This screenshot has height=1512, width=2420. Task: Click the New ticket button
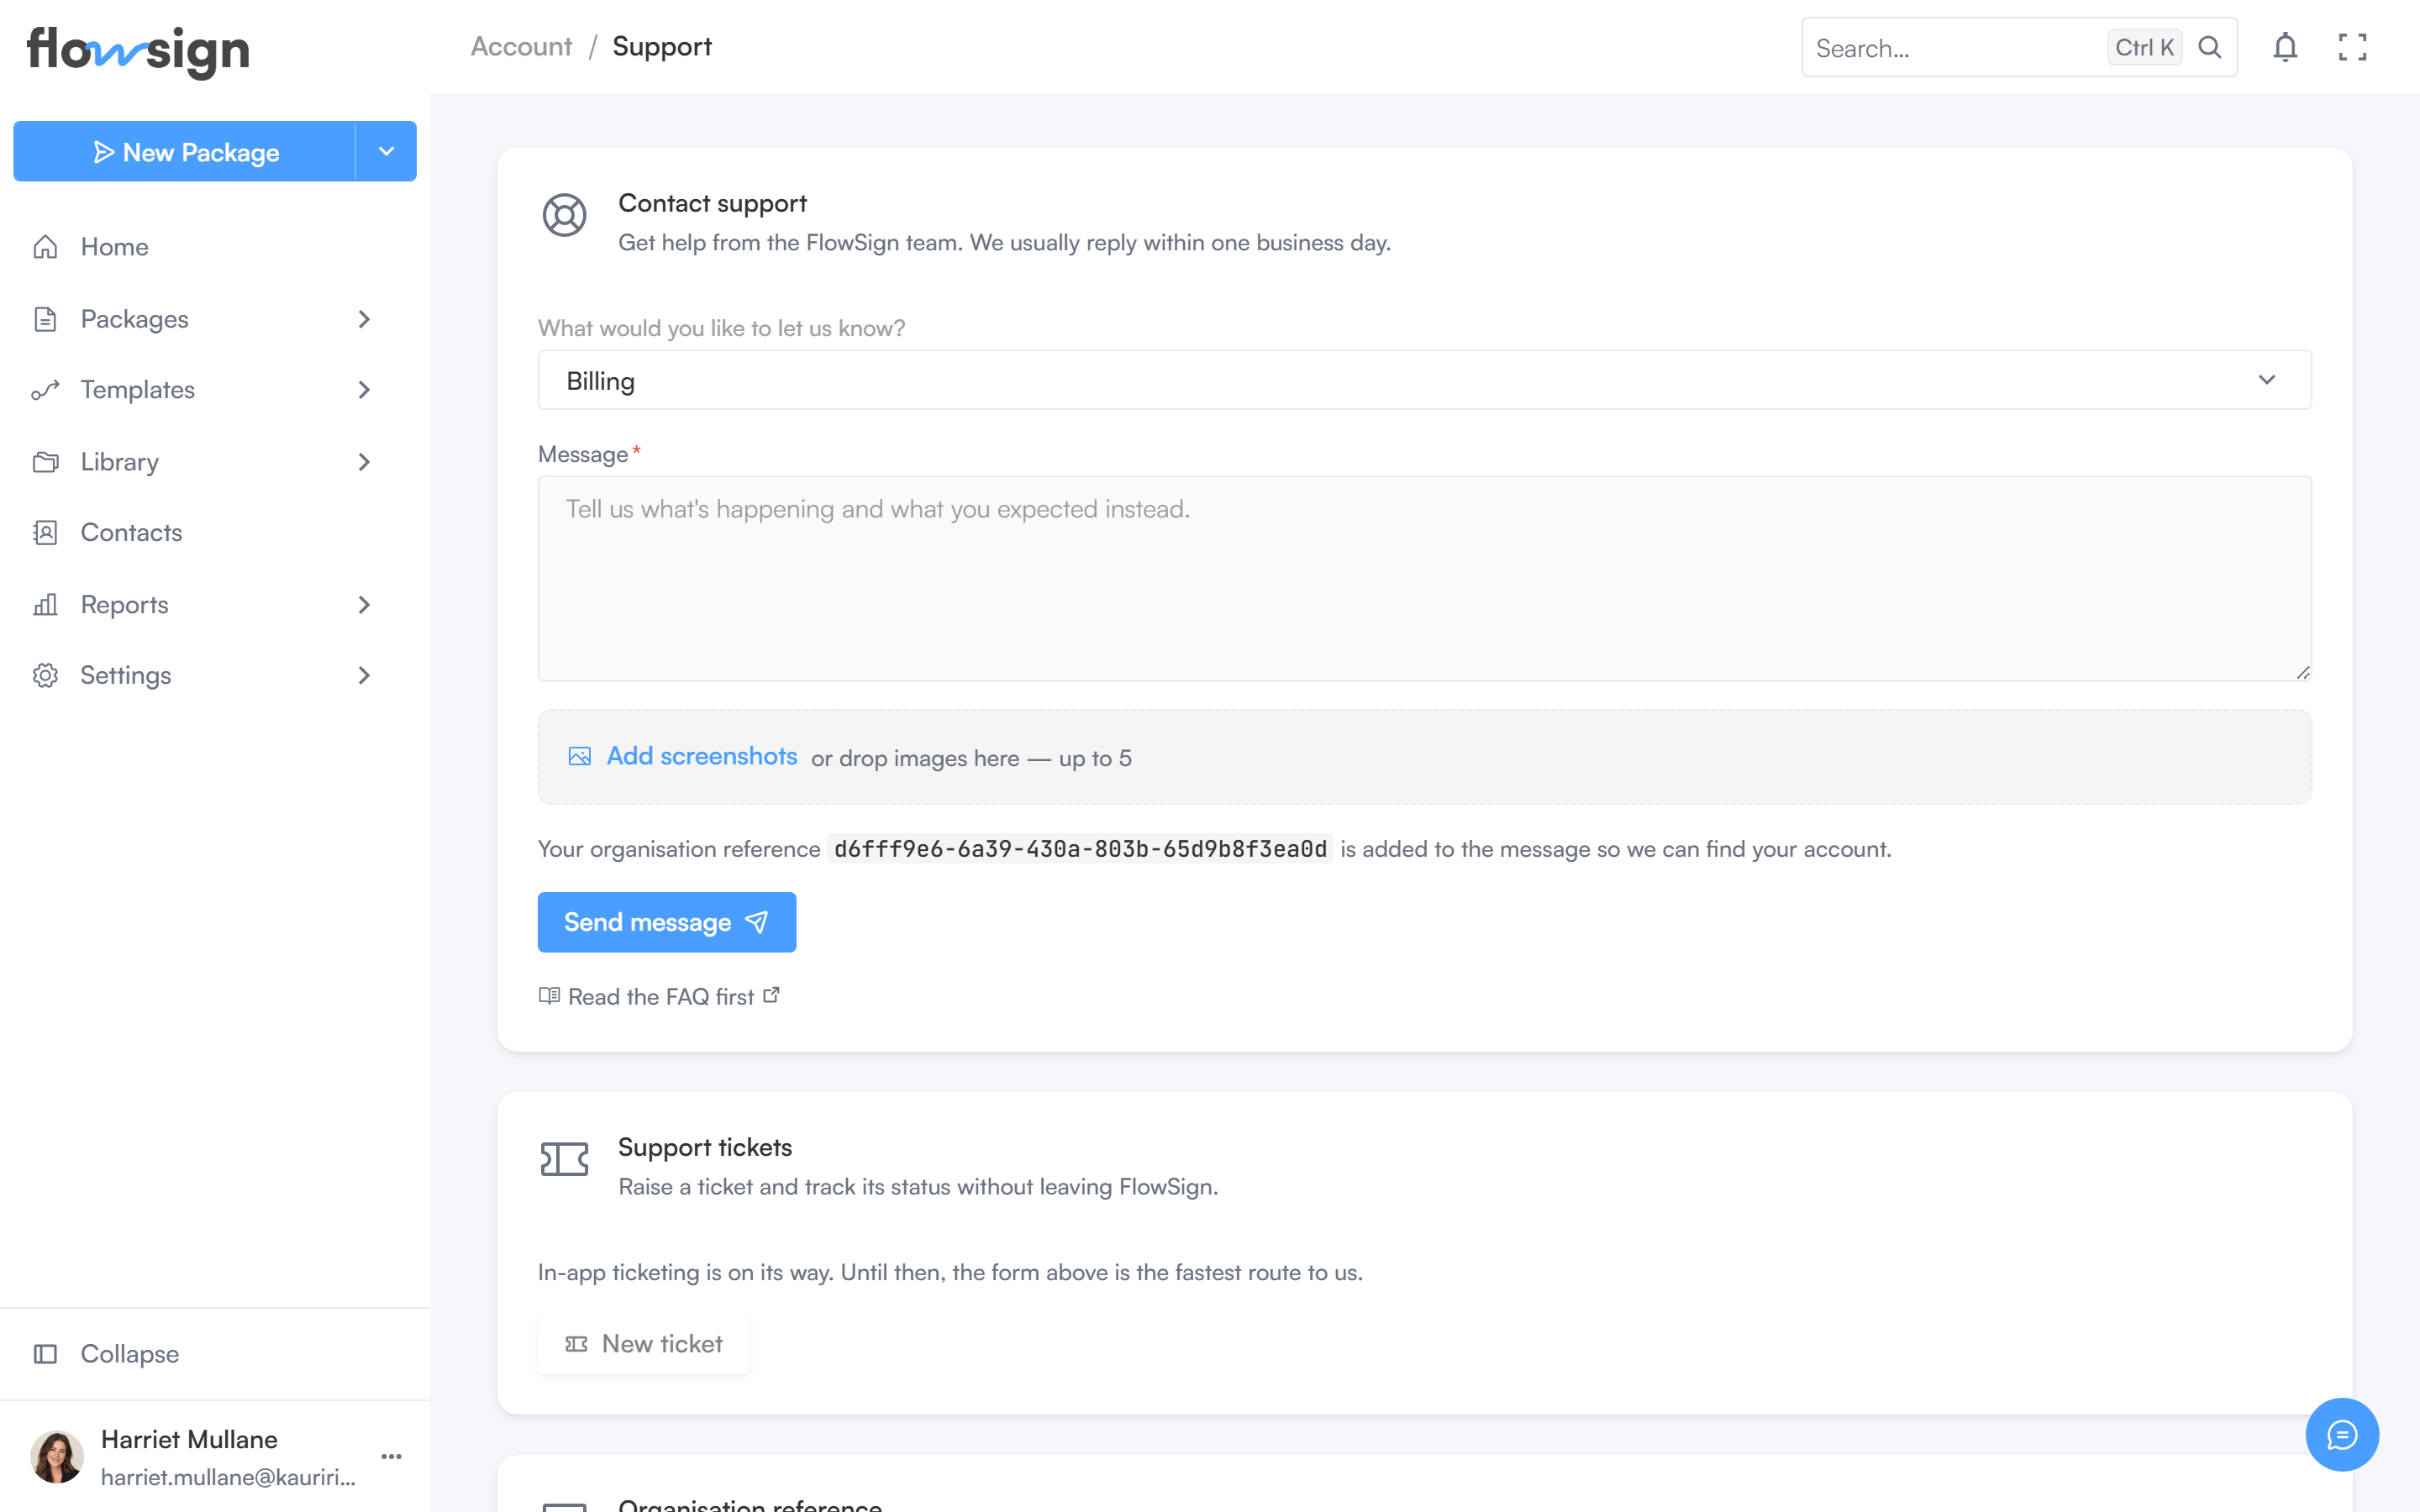(x=643, y=1343)
